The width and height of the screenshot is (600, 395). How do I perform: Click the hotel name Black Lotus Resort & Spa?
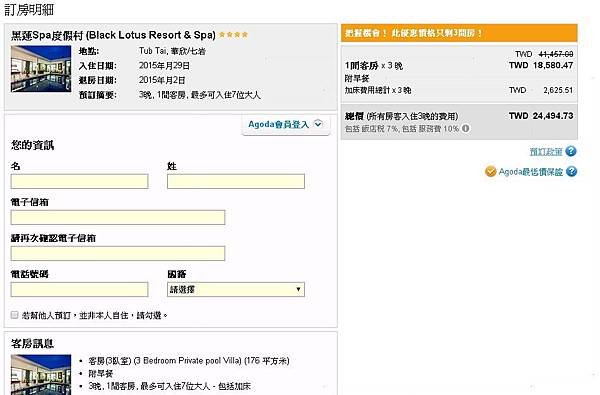(113, 35)
